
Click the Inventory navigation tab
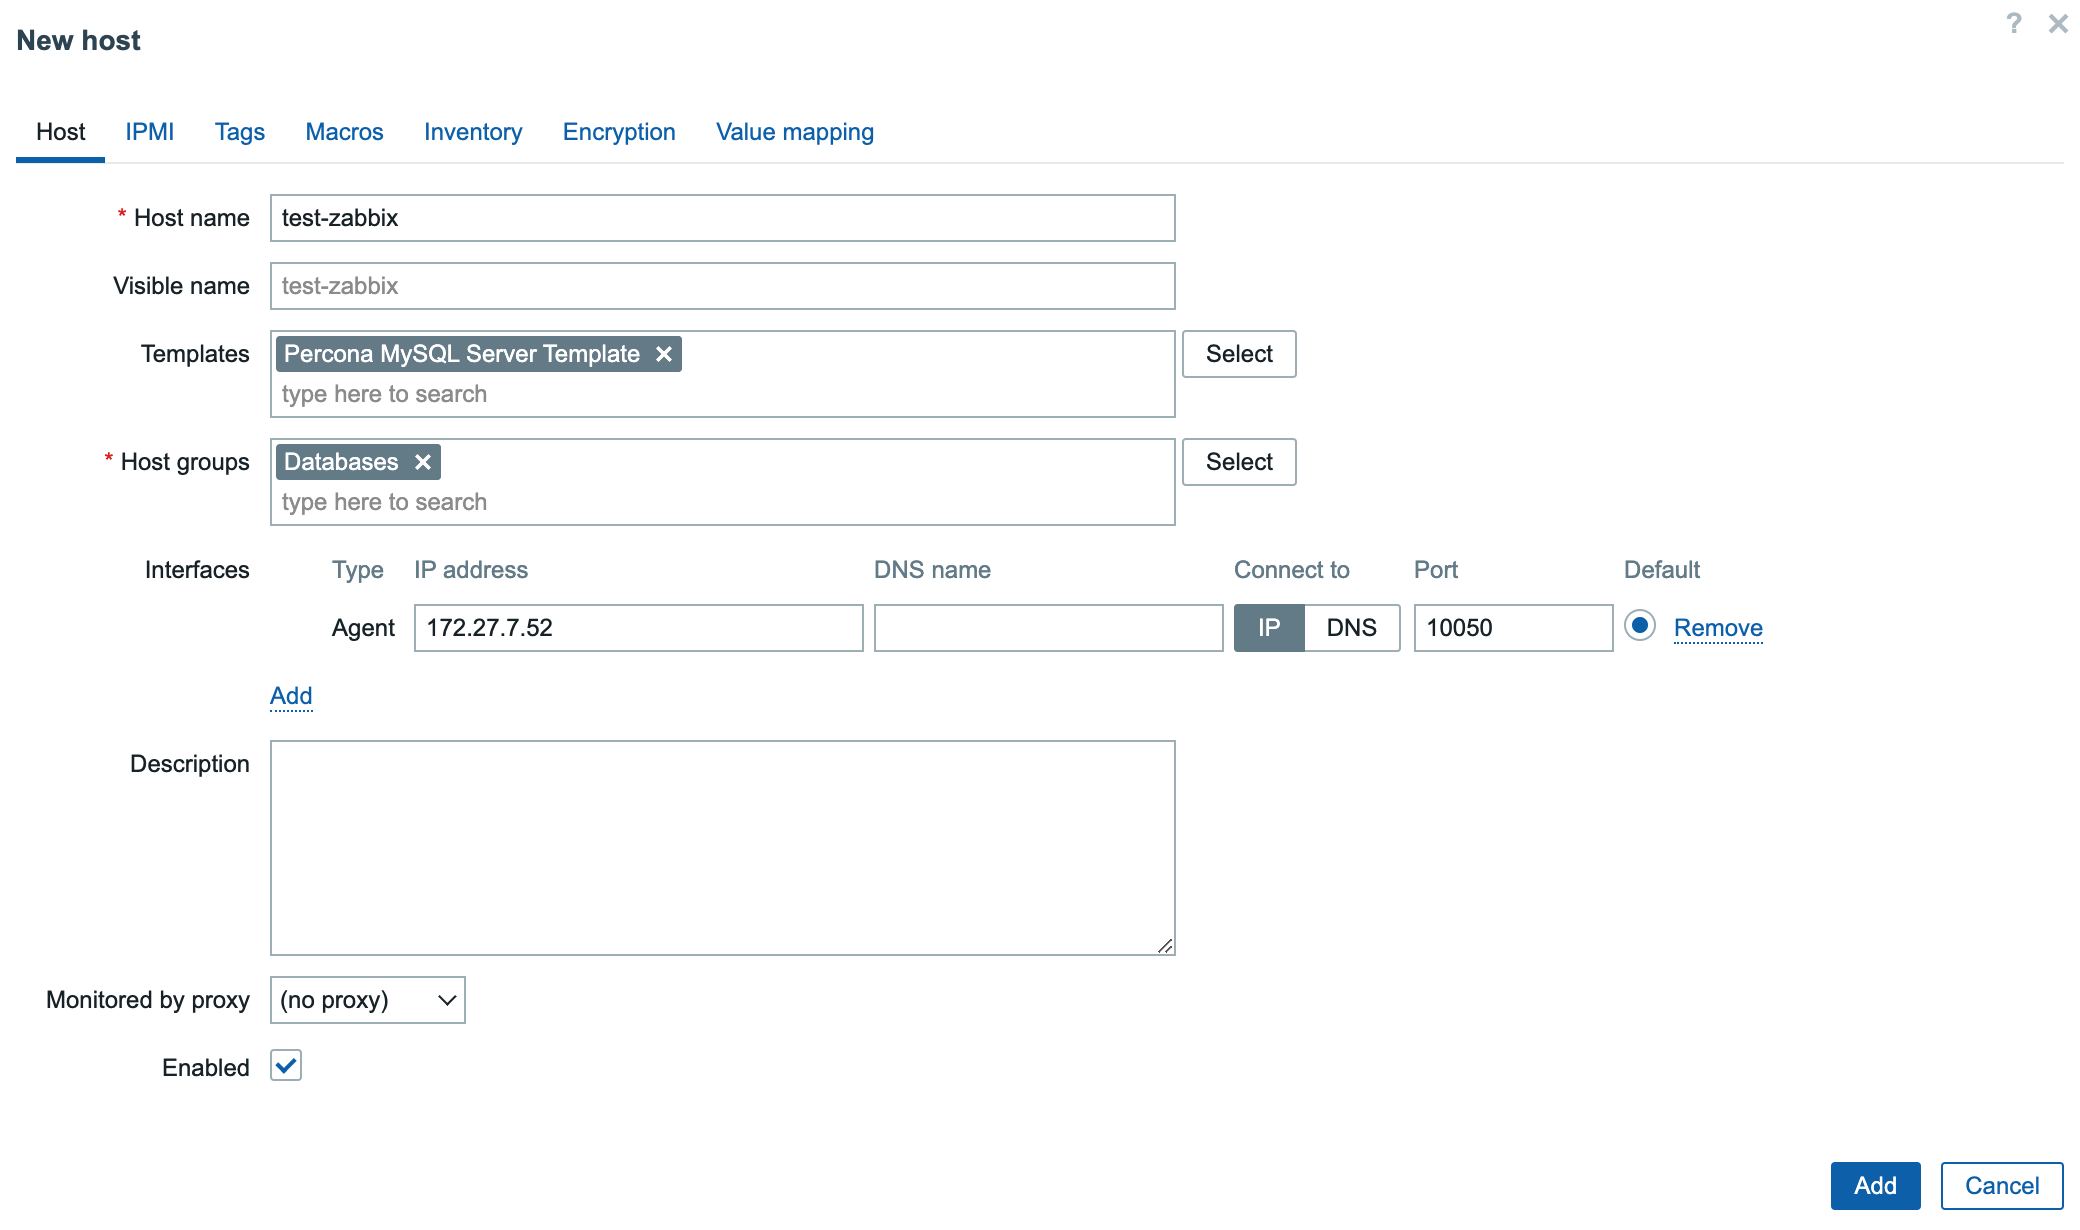pyautogui.click(x=473, y=132)
